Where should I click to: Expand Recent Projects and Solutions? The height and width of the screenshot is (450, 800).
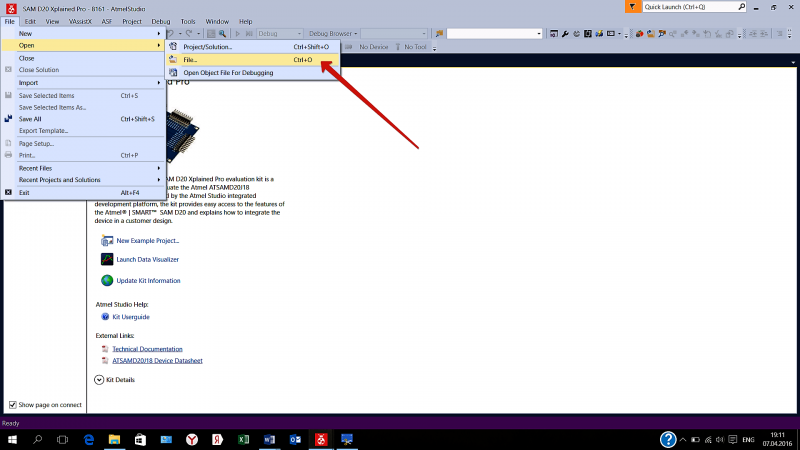pos(83,180)
